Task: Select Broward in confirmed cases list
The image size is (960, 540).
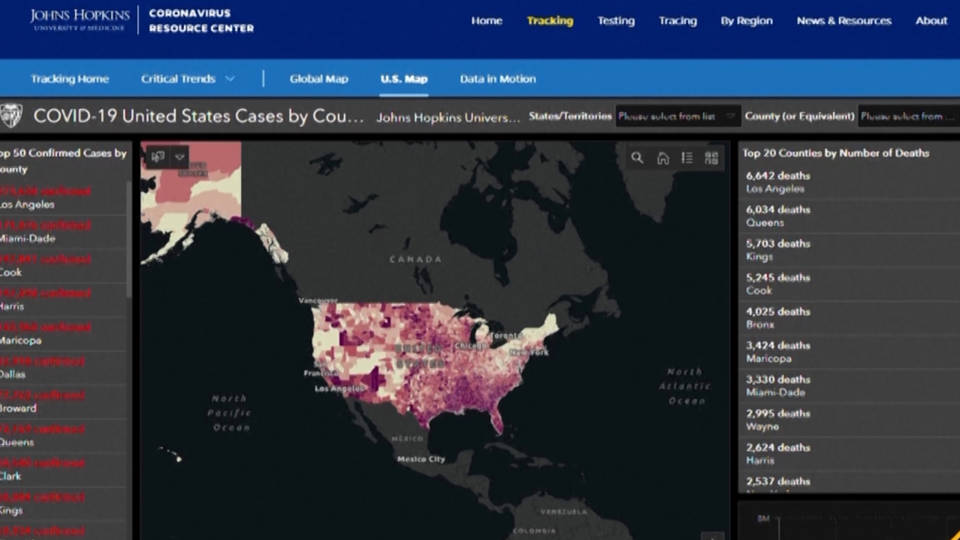Action: [x=63, y=402]
